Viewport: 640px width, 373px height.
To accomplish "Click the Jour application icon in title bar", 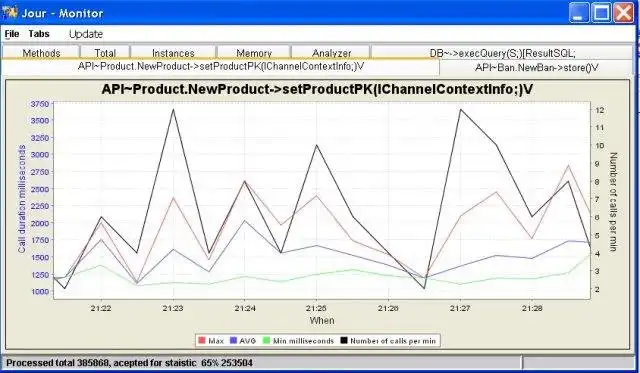I will [x=10, y=12].
